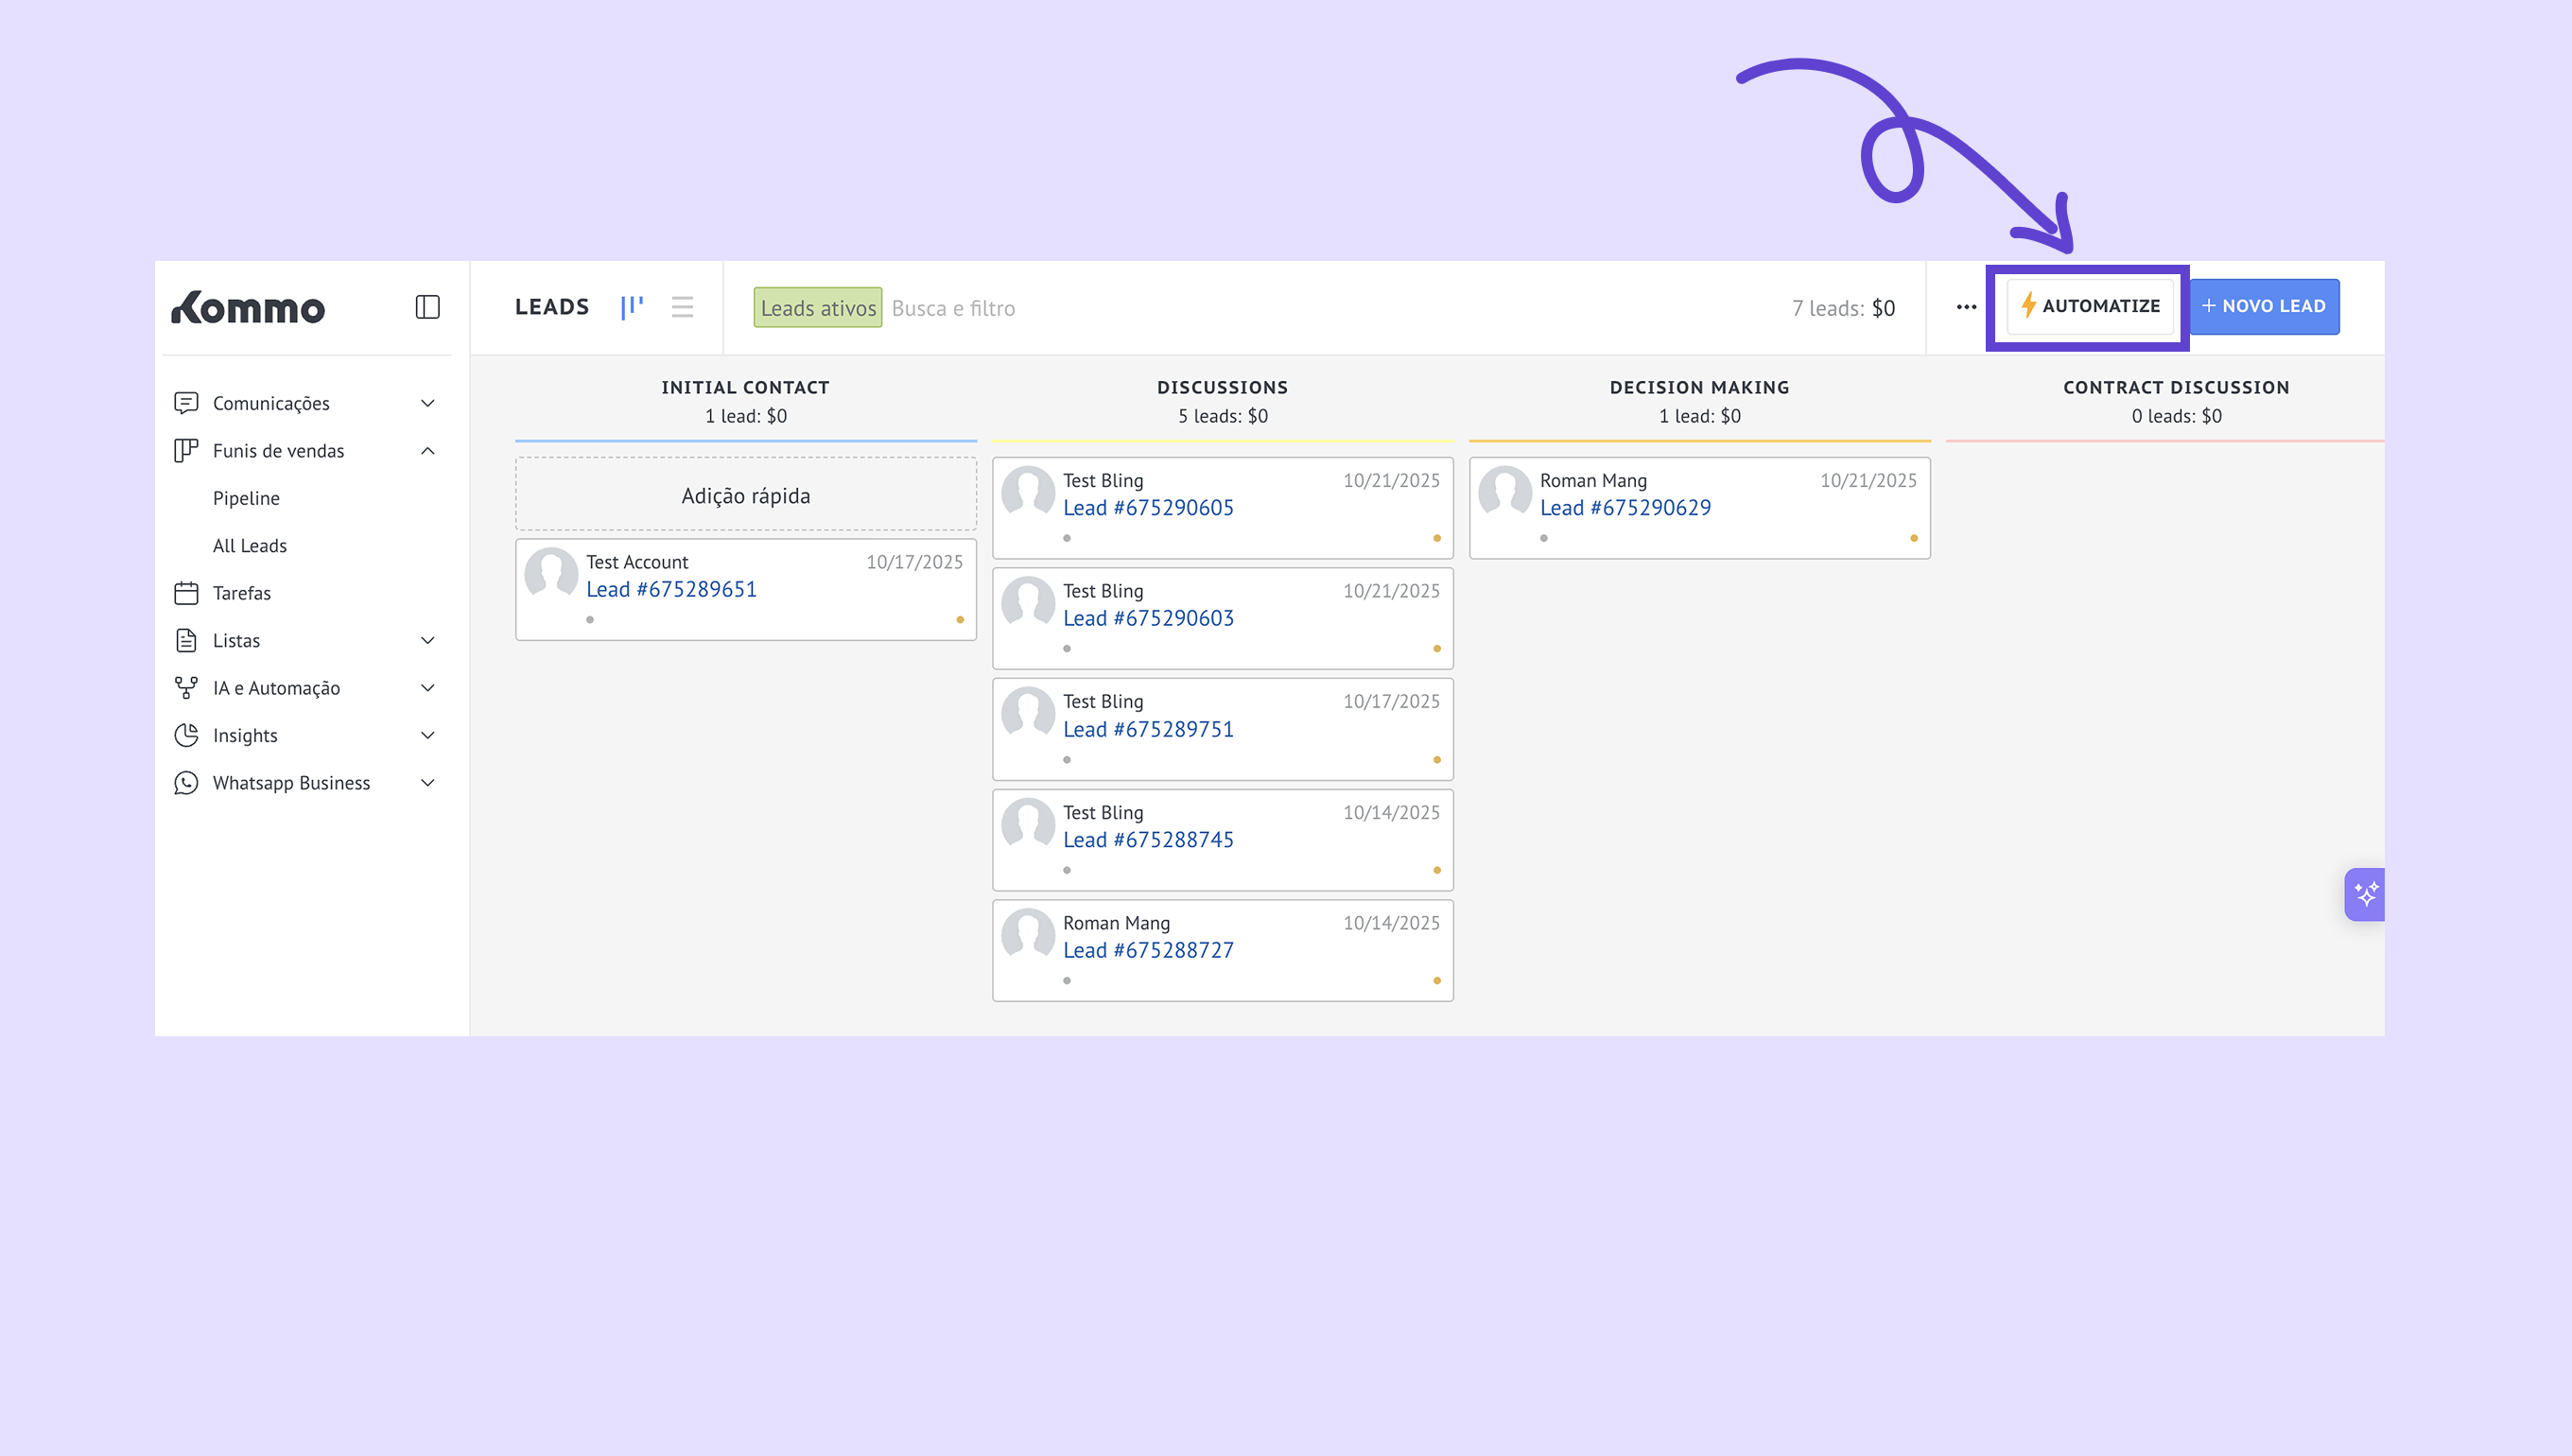
Task: Collapse the sidebar with the panel icon
Action: (427, 307)
